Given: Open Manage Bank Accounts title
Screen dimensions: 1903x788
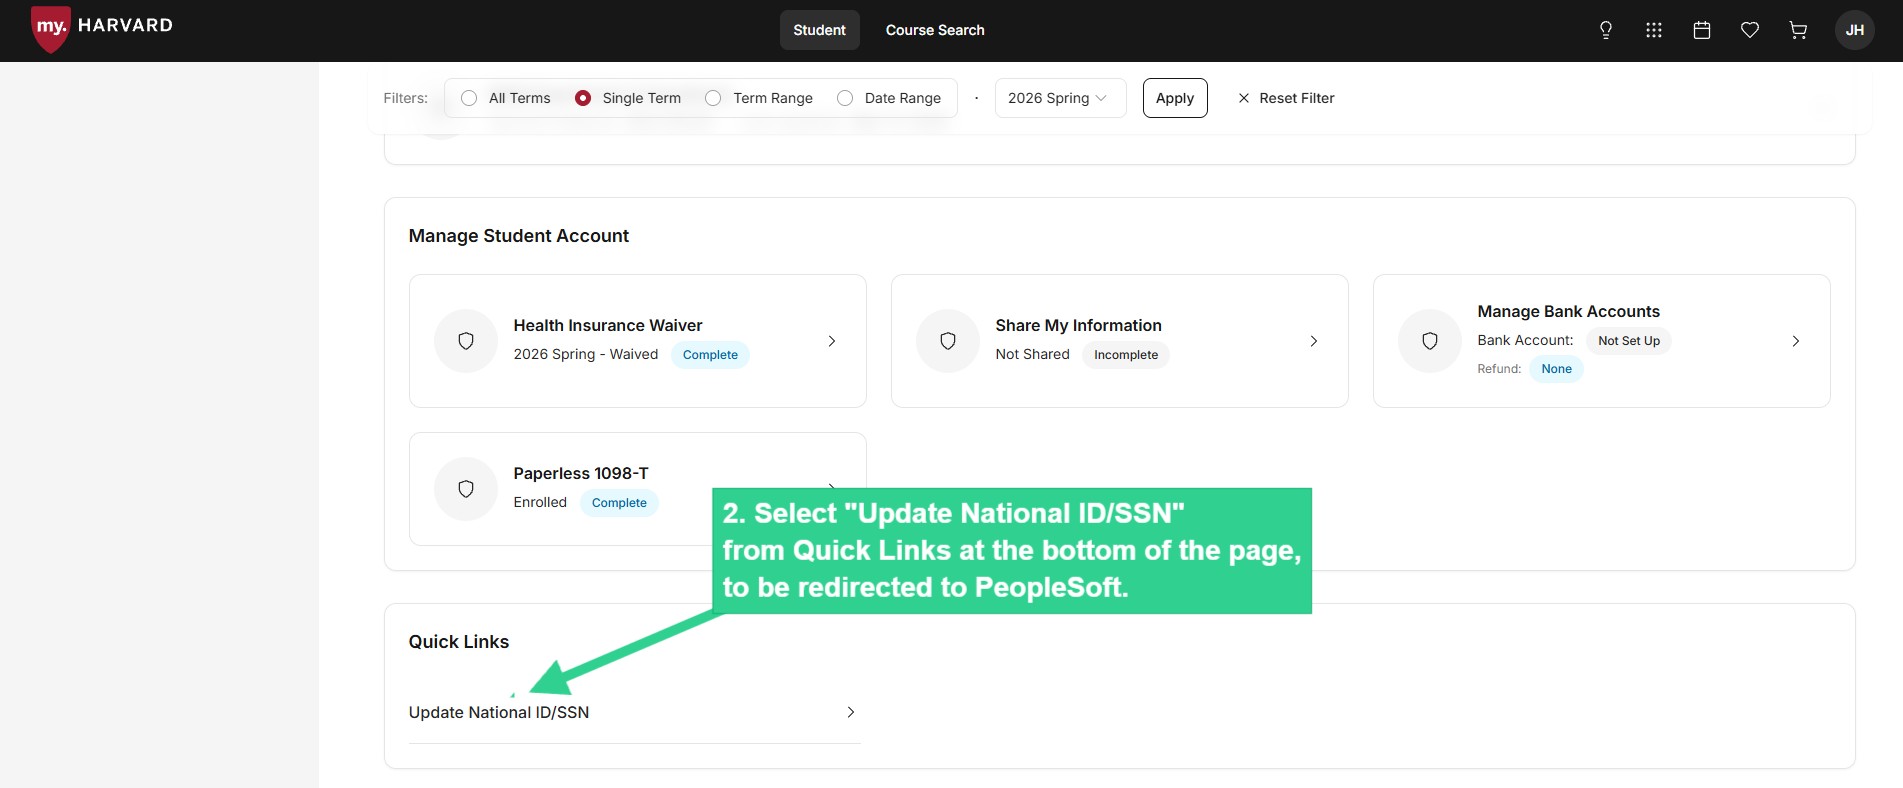Looking at the screenshot, I should [x=1568, y=311].
